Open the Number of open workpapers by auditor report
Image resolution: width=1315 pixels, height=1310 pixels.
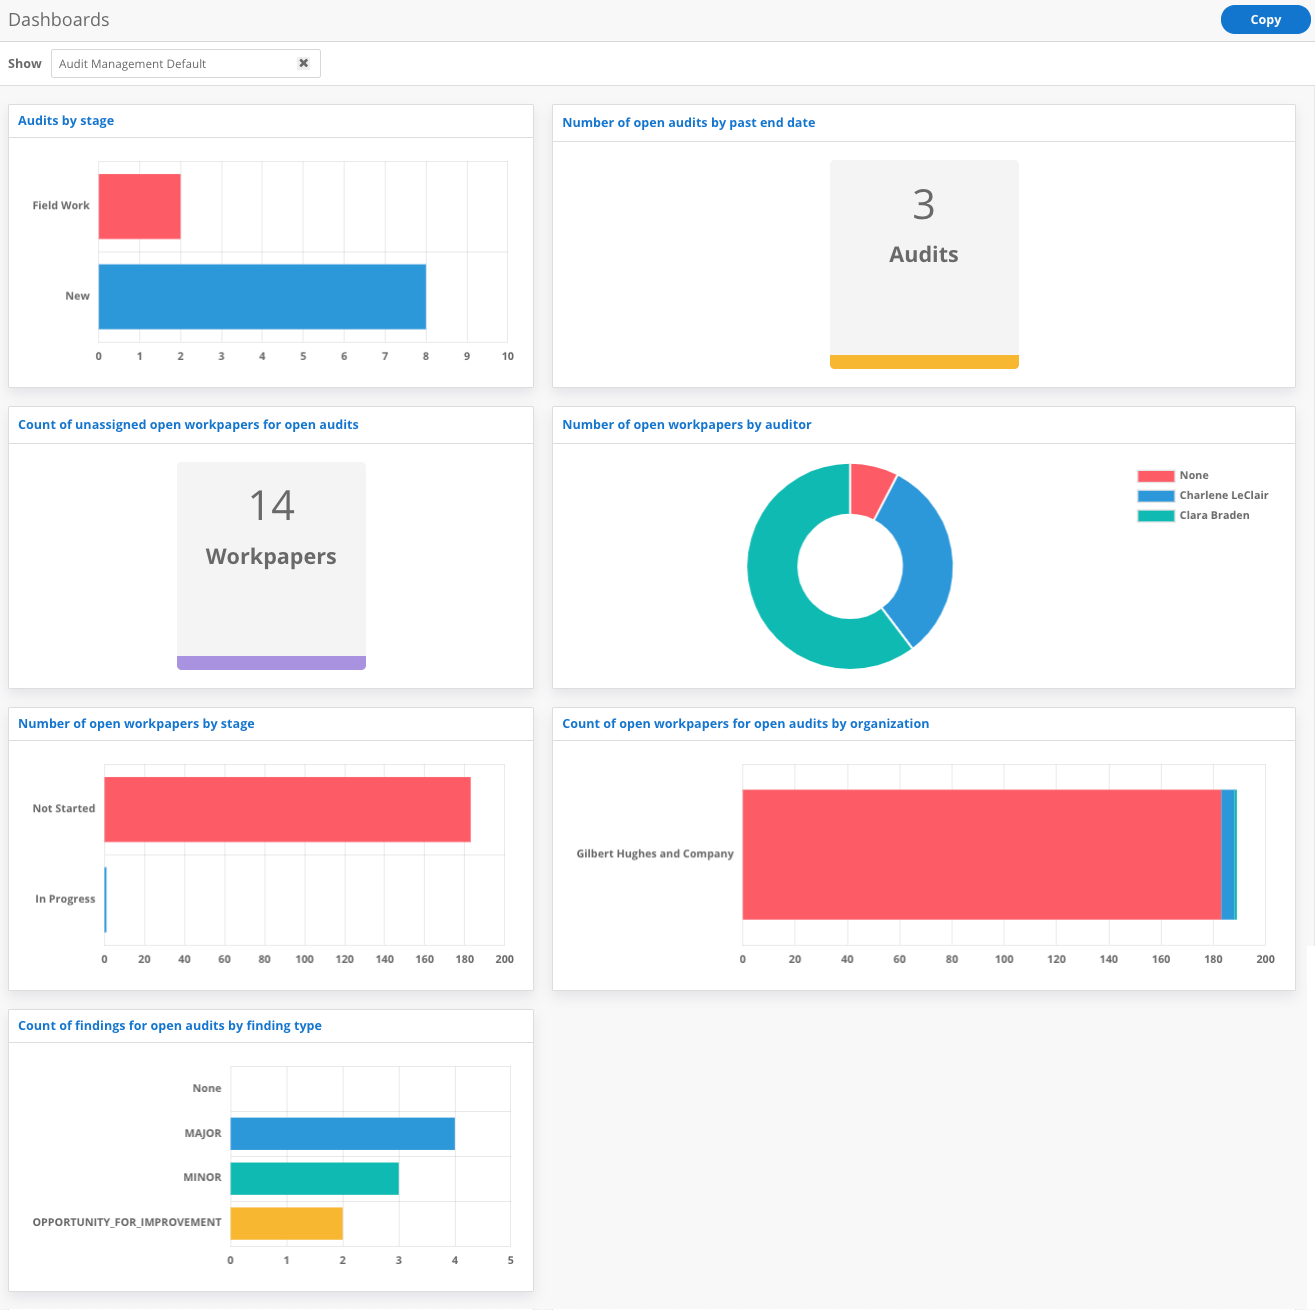point(687,424)
